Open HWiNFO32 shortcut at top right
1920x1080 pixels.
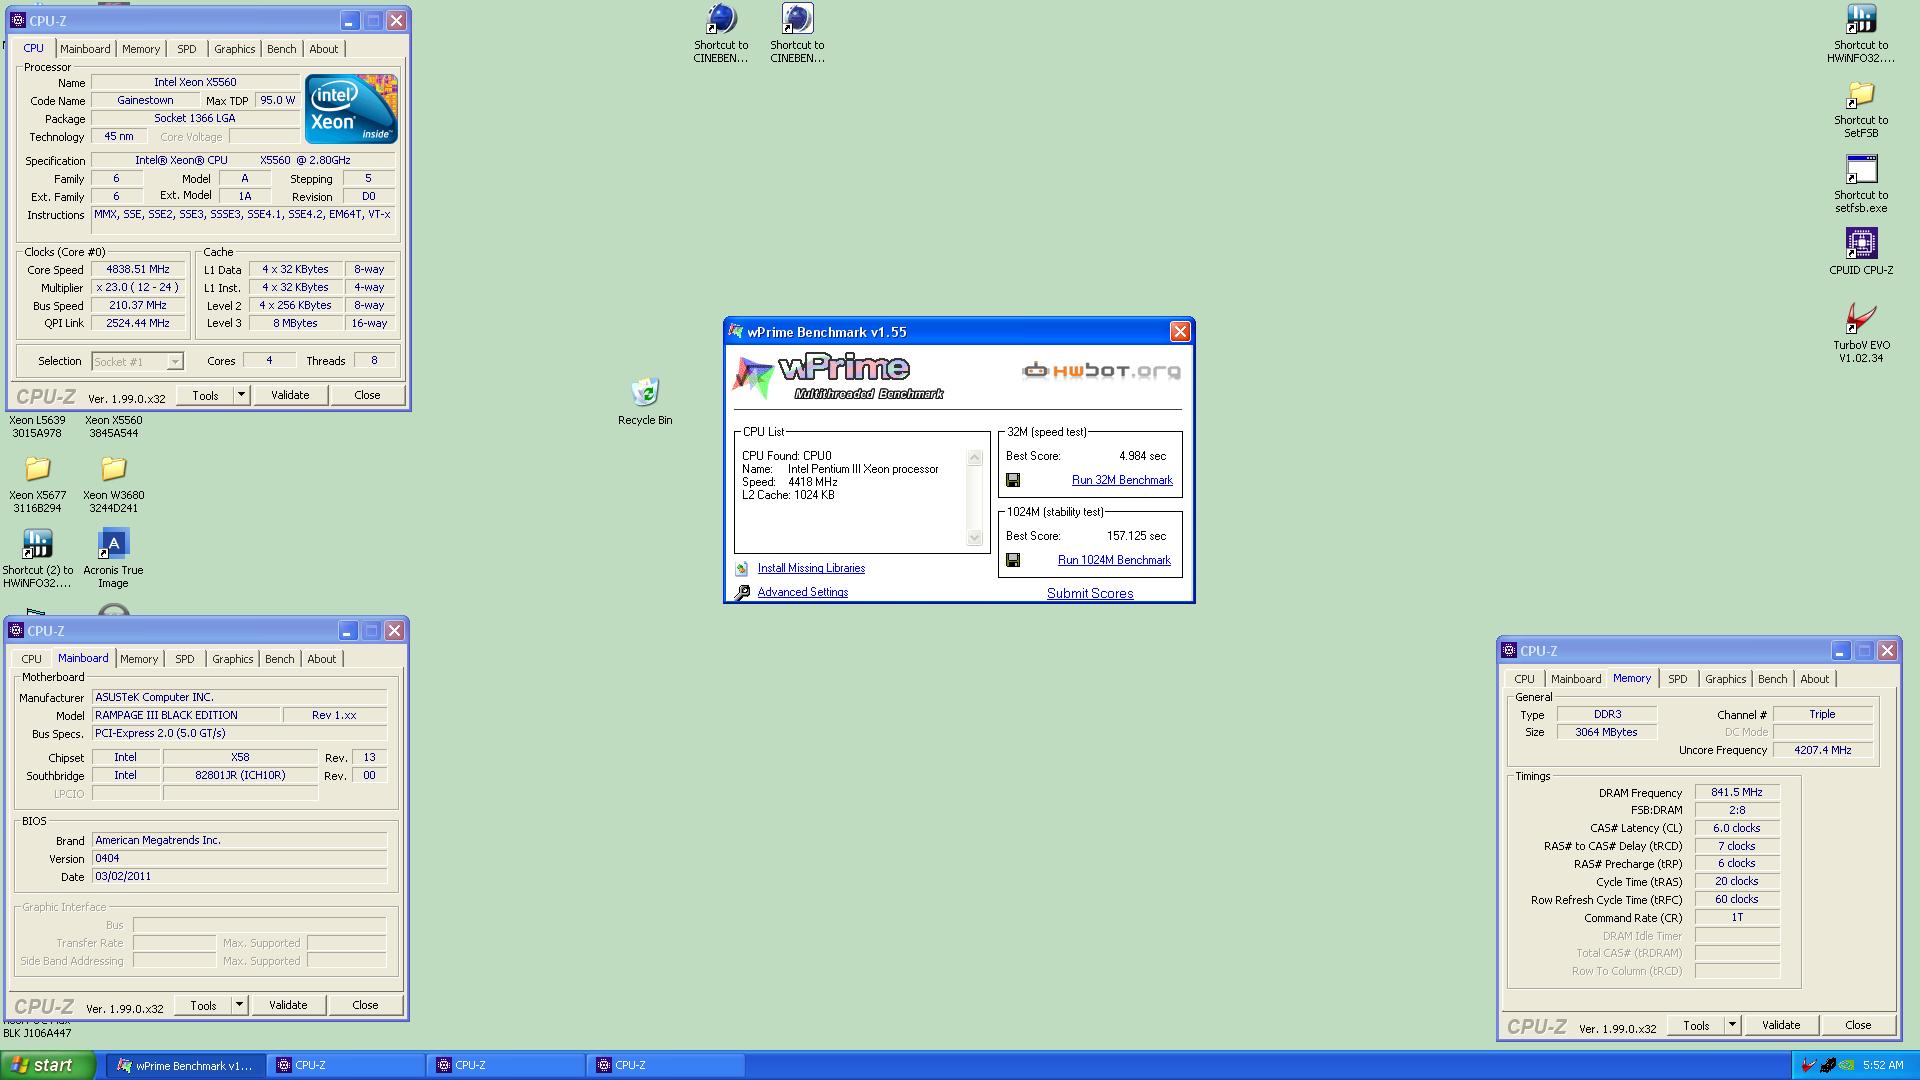1861,19
